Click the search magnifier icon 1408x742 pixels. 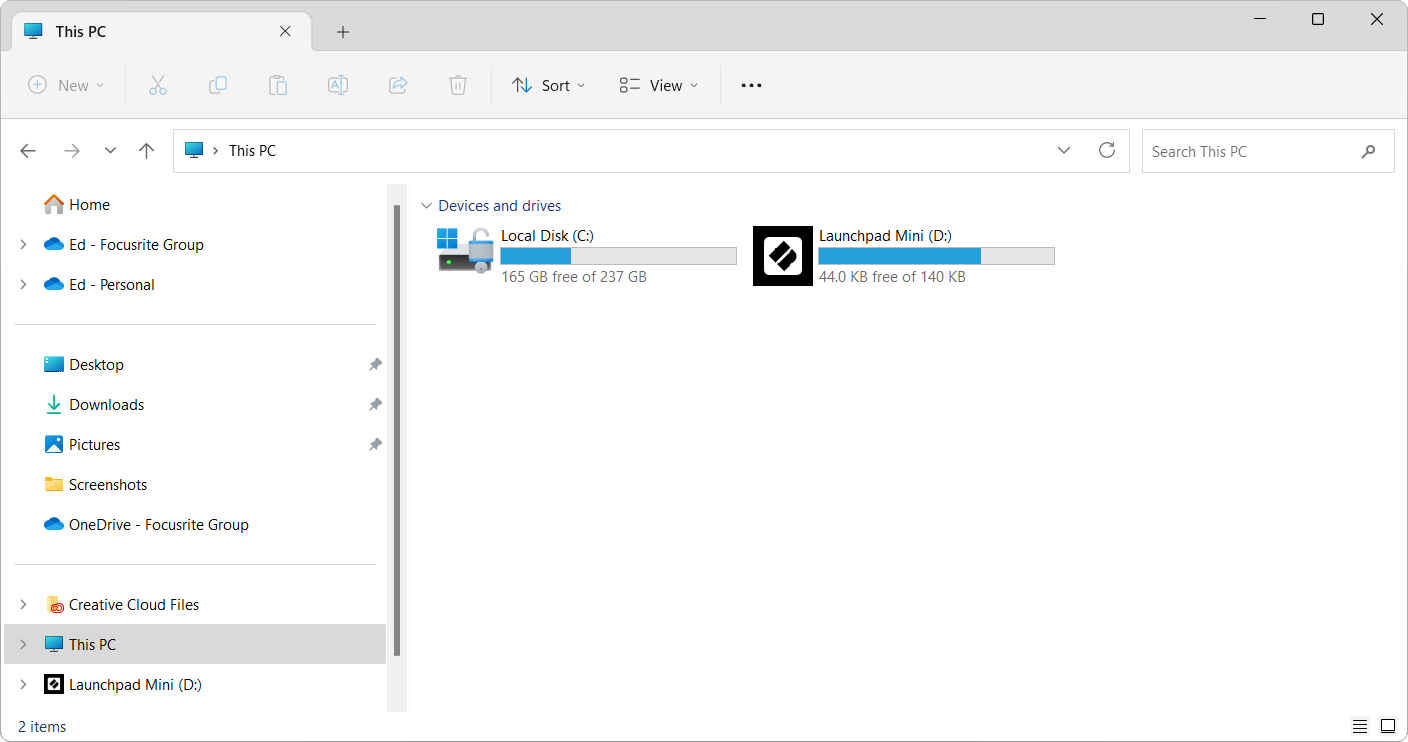[x=1368, y=151]
